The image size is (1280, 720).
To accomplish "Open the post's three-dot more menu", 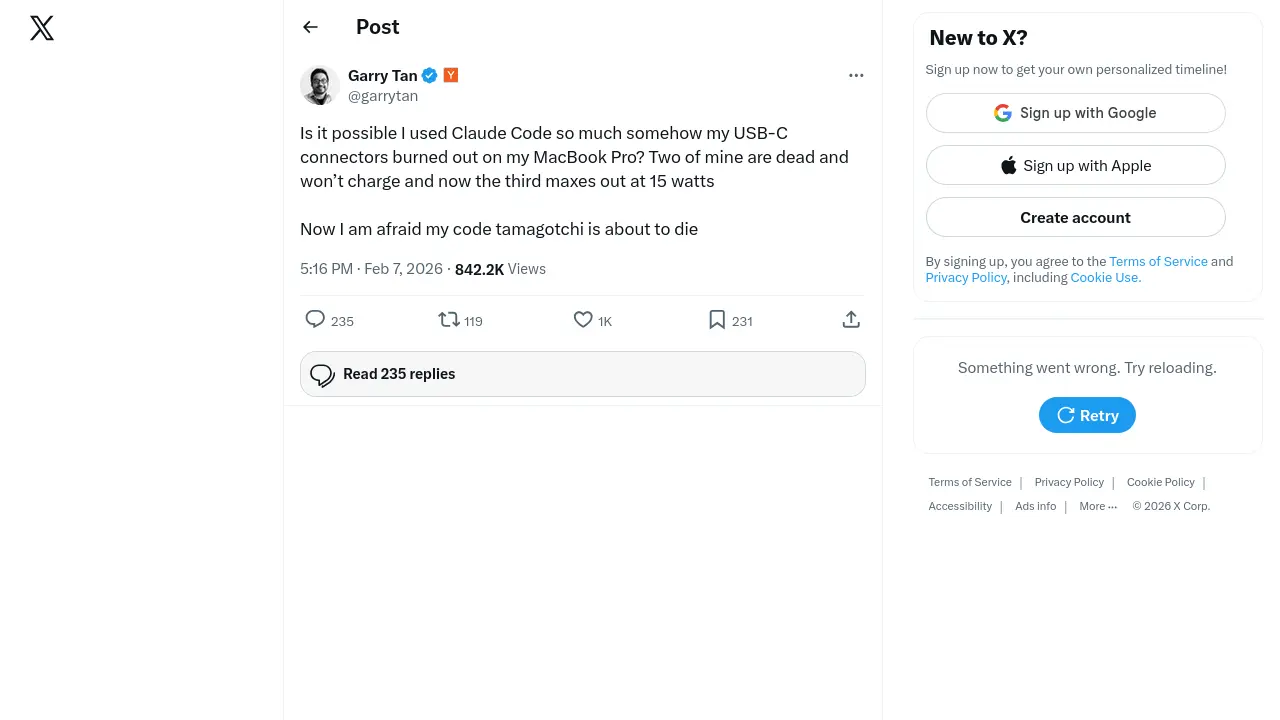I will [856, 75].
